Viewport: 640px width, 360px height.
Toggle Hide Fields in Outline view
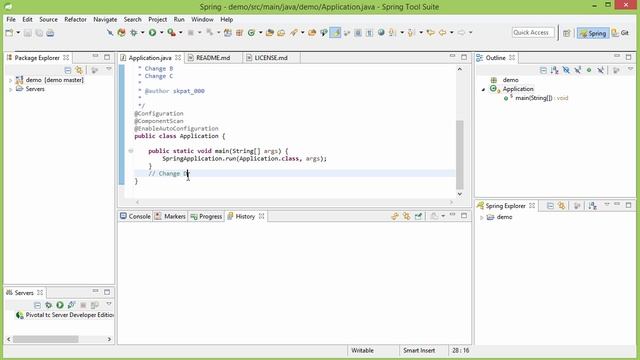(x=566, y=70)
